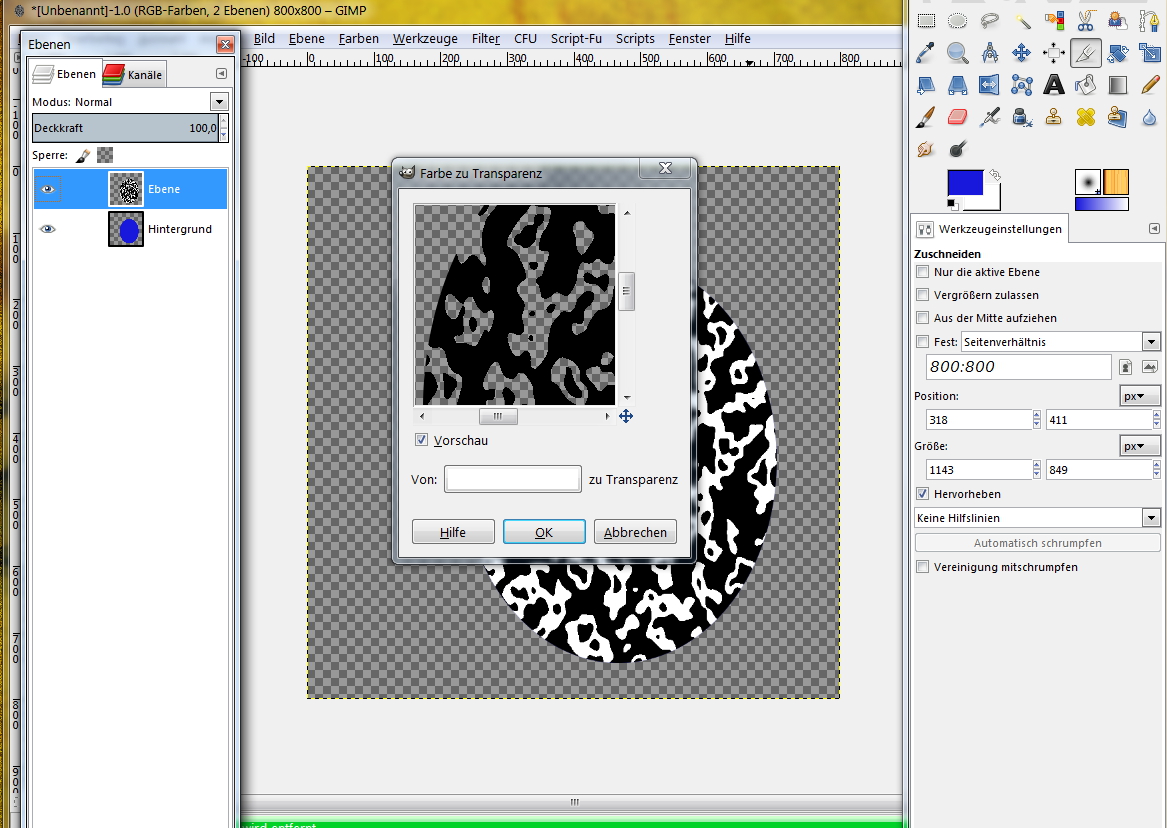Select the Heal bandage tool
This screenshot has height=828, width=1167.
(1086, 117)
